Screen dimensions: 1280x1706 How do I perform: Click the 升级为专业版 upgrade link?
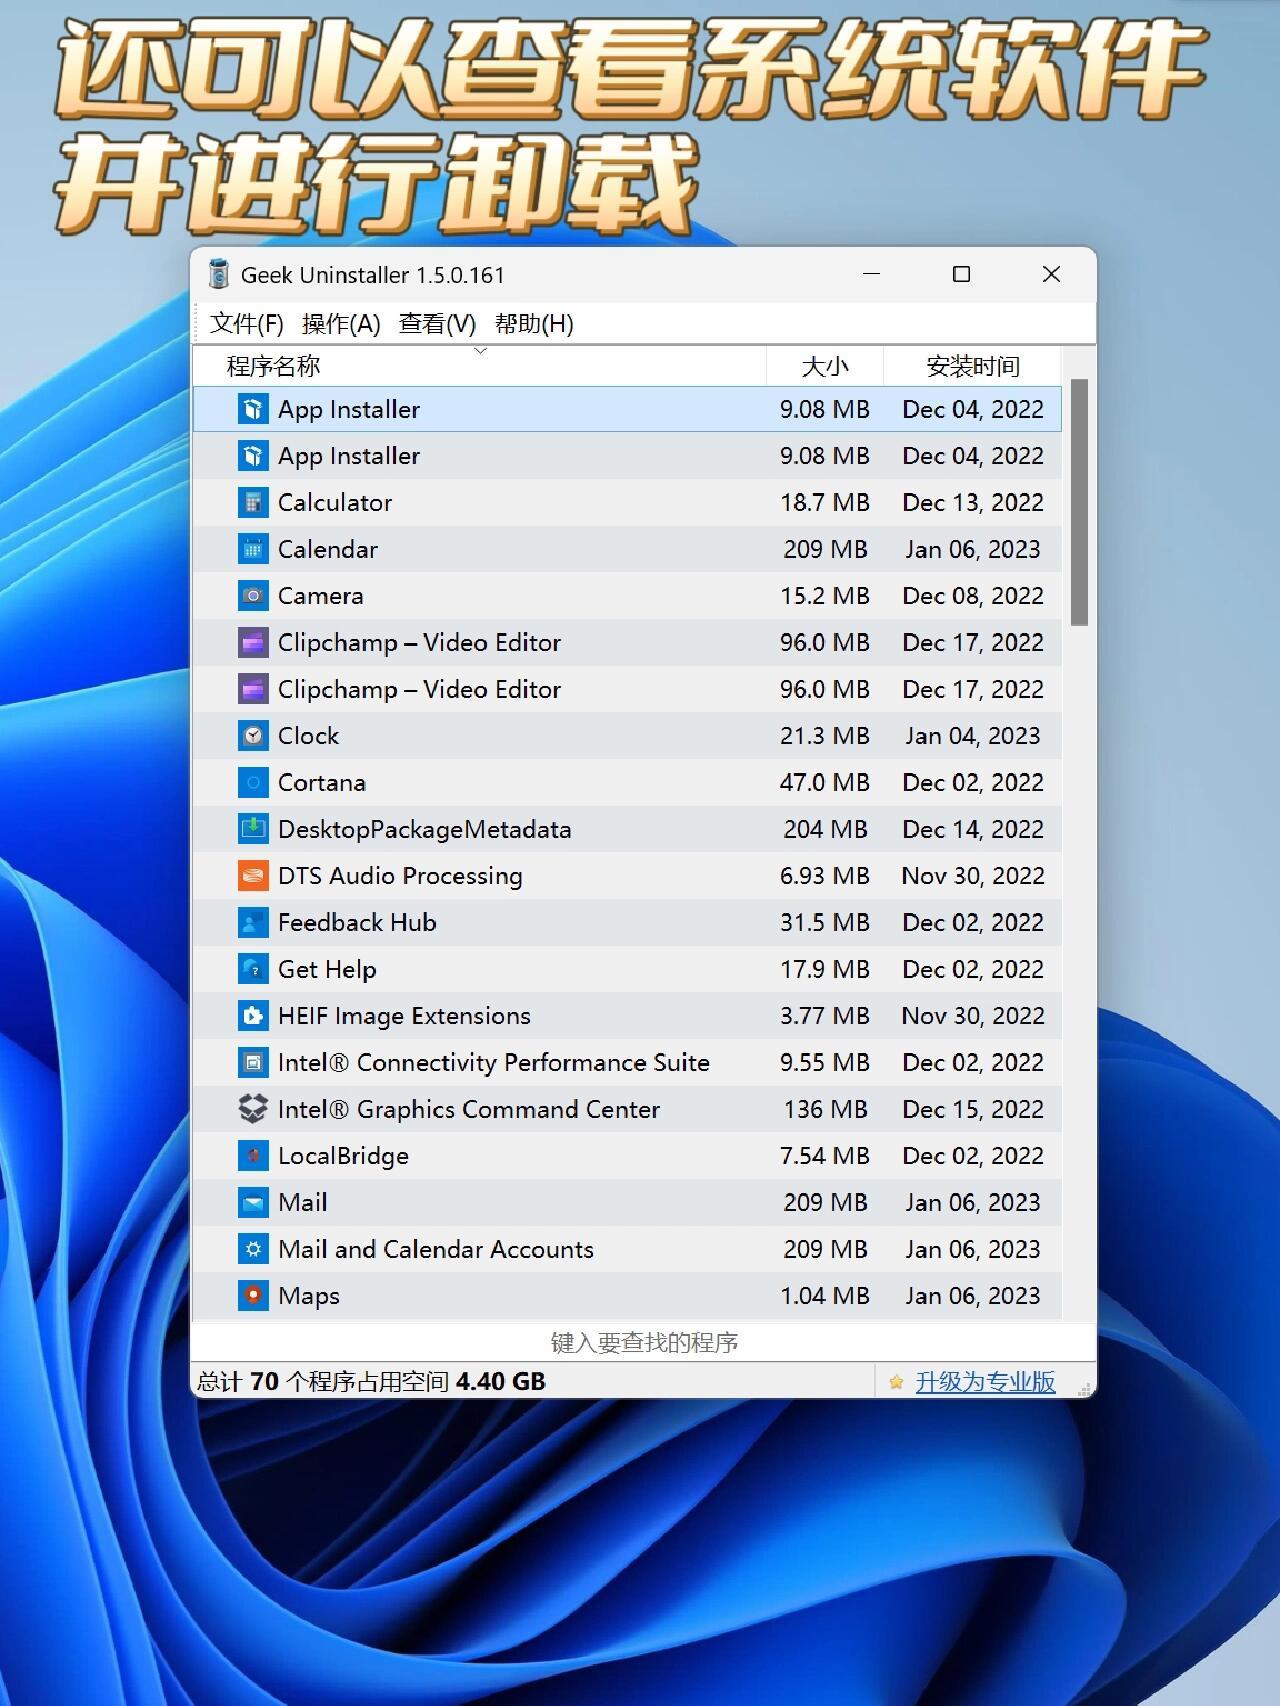click(x=985, y=1382)
